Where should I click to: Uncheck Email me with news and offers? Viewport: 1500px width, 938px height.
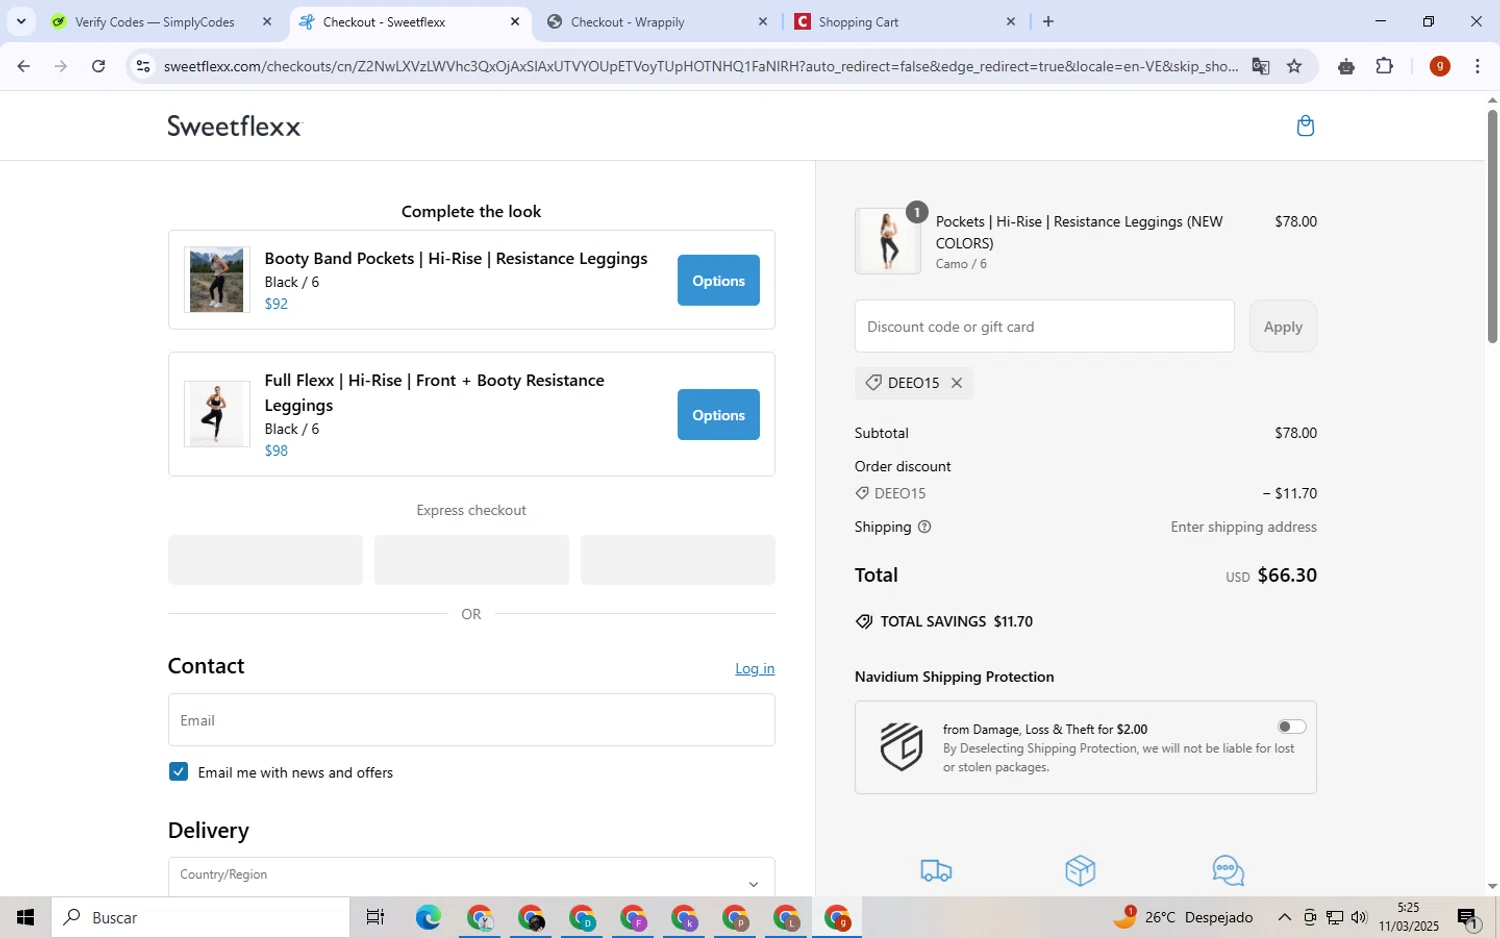[x=178, y=771]
